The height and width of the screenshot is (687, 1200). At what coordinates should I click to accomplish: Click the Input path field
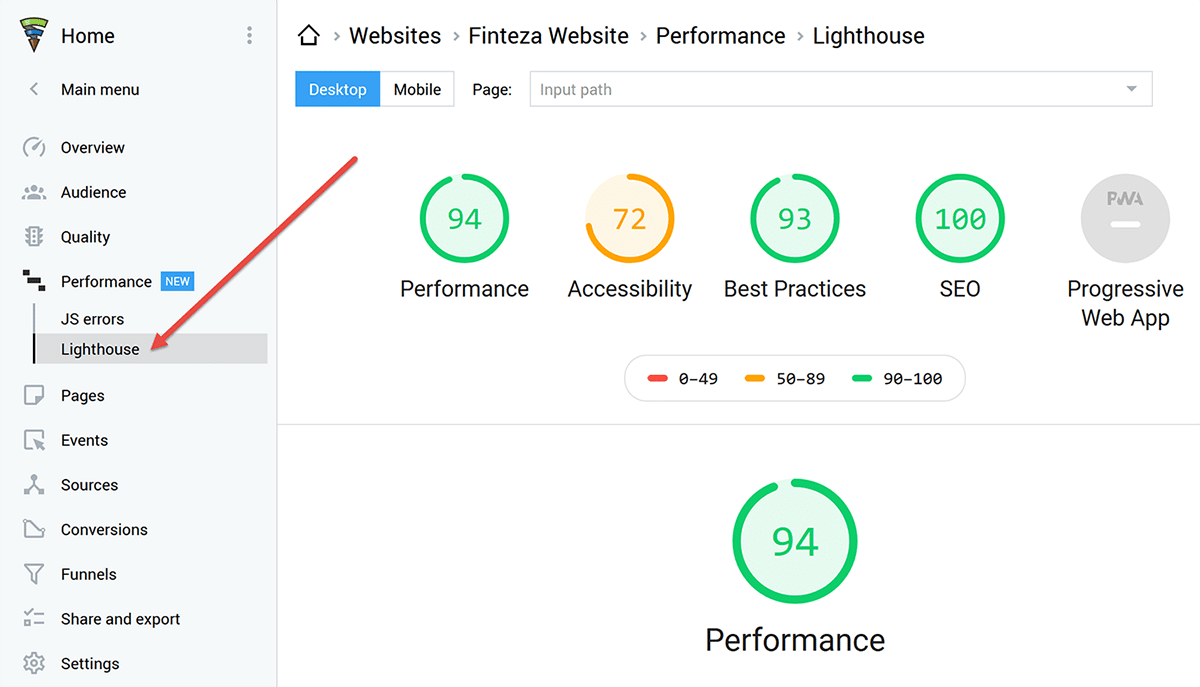click(820, 89)
